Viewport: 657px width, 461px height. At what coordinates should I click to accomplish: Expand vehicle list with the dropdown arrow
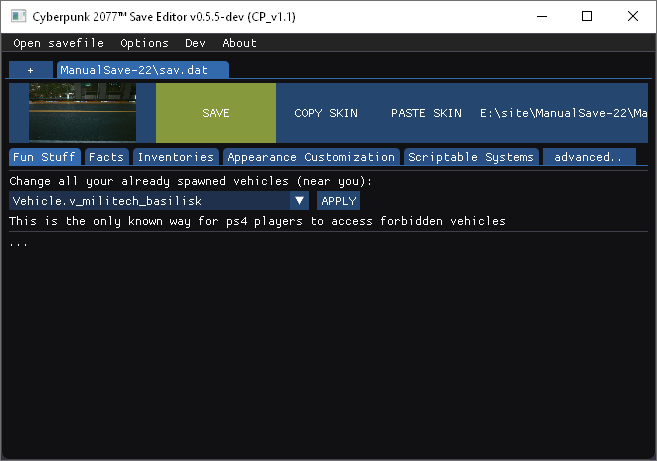click(299, 201)
